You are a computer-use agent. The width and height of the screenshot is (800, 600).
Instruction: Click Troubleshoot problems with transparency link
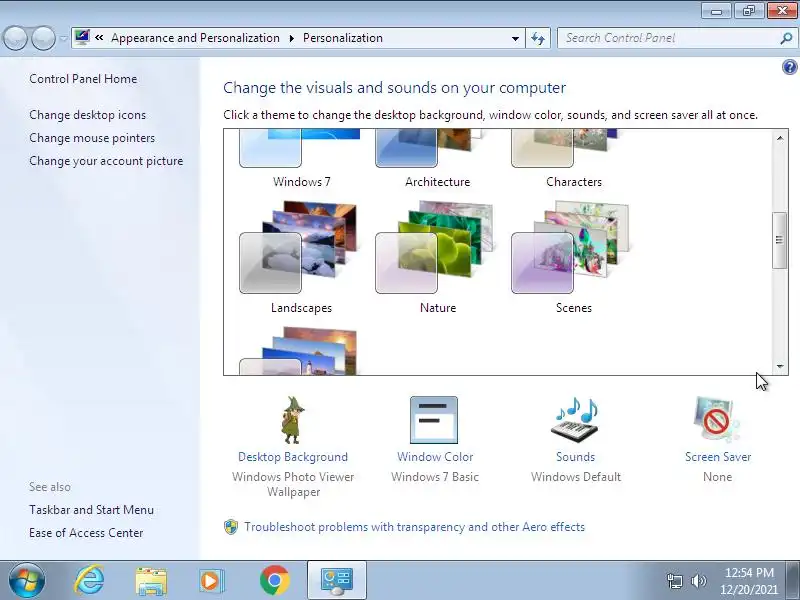click(414, 527)
